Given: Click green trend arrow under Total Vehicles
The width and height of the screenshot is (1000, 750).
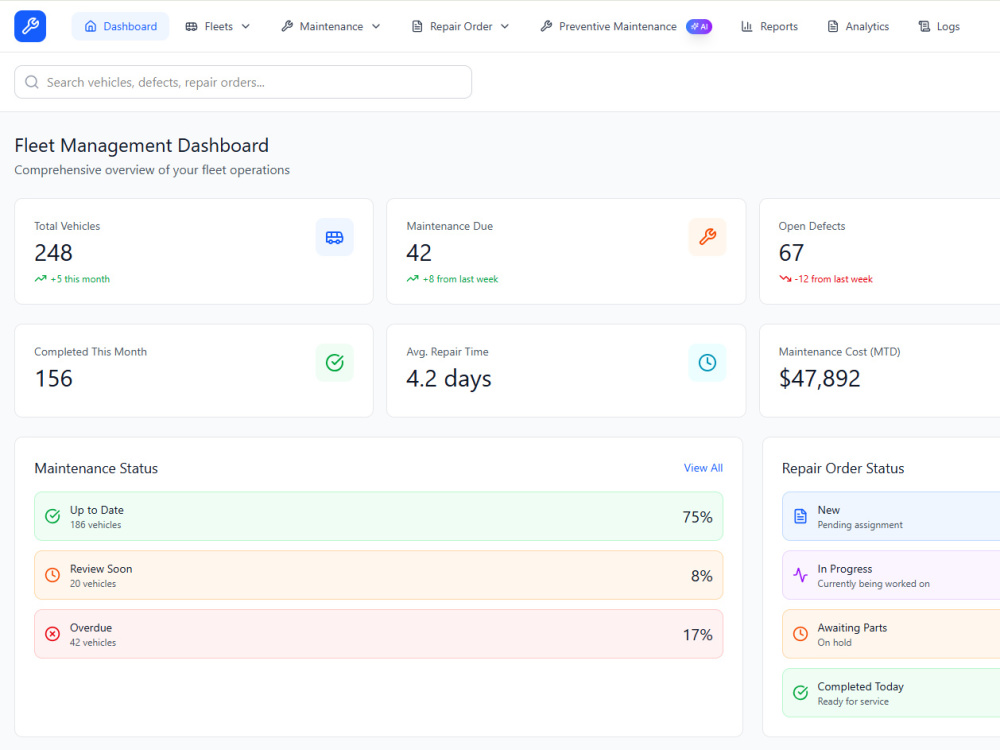Looking at the screenshot, I should click(x=40, y=279).
